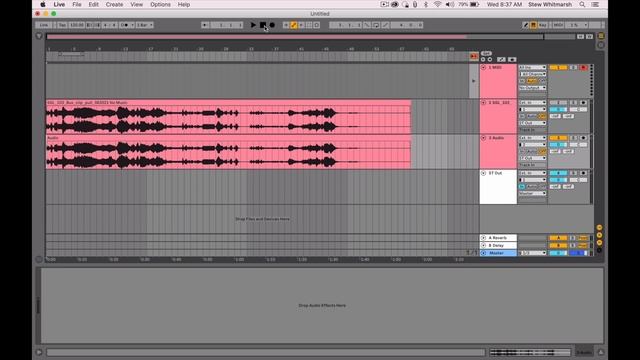The image size is (640, 360).
Task: Open the File menu
Action: click(x=77, y=4)
